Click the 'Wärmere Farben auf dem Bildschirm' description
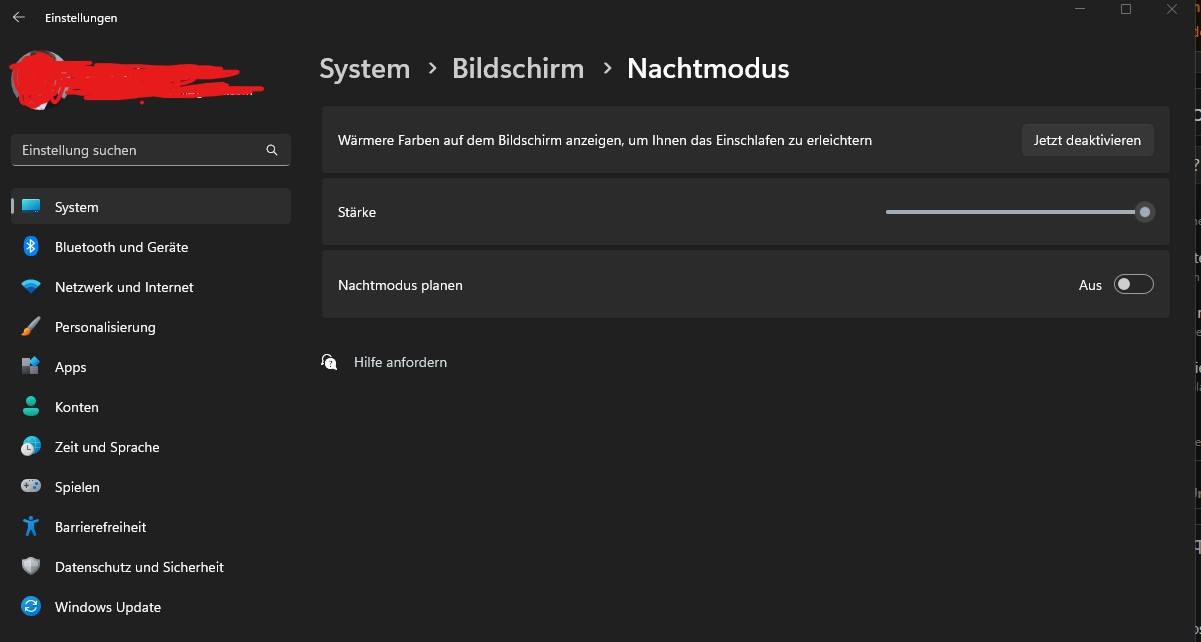The image size is (1201, 642). pos(605,141)
